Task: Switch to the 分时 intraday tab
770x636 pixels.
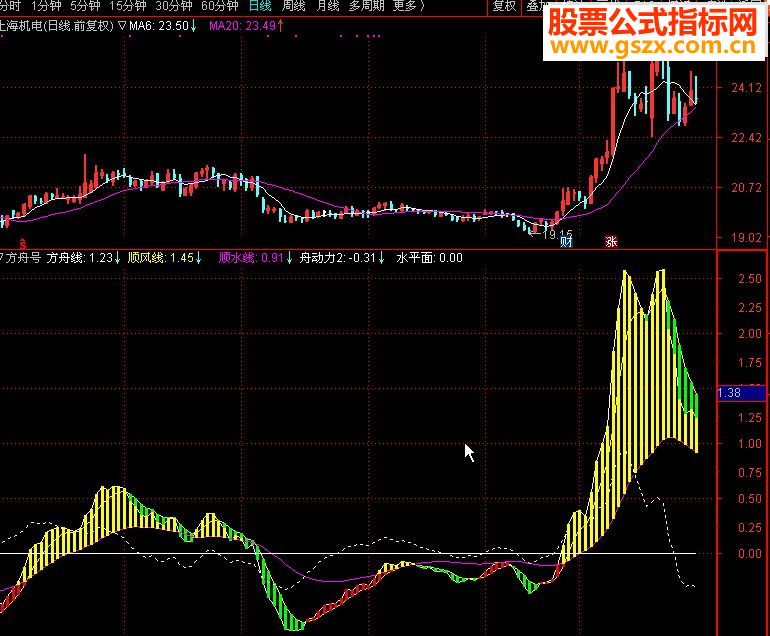Action: (10, 6)
